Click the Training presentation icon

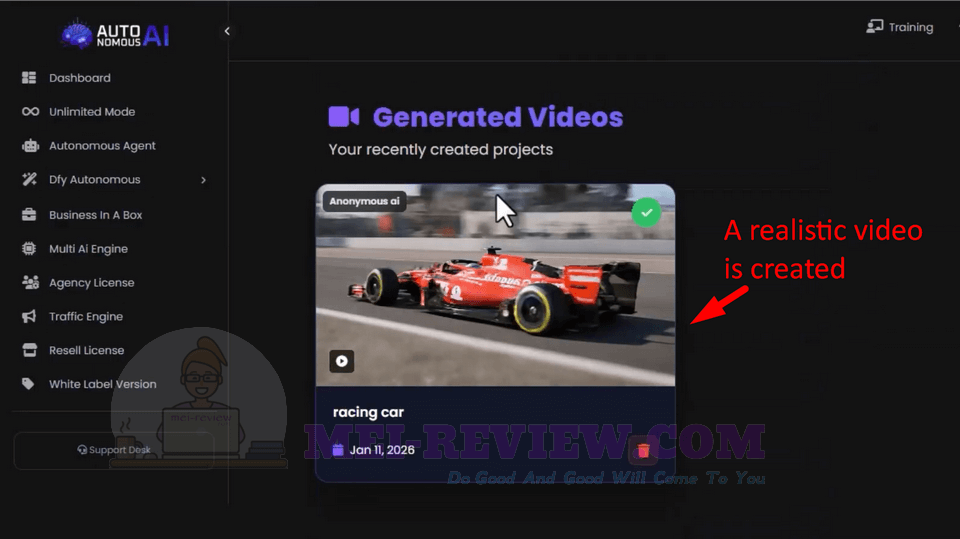[x=874, y=26]
